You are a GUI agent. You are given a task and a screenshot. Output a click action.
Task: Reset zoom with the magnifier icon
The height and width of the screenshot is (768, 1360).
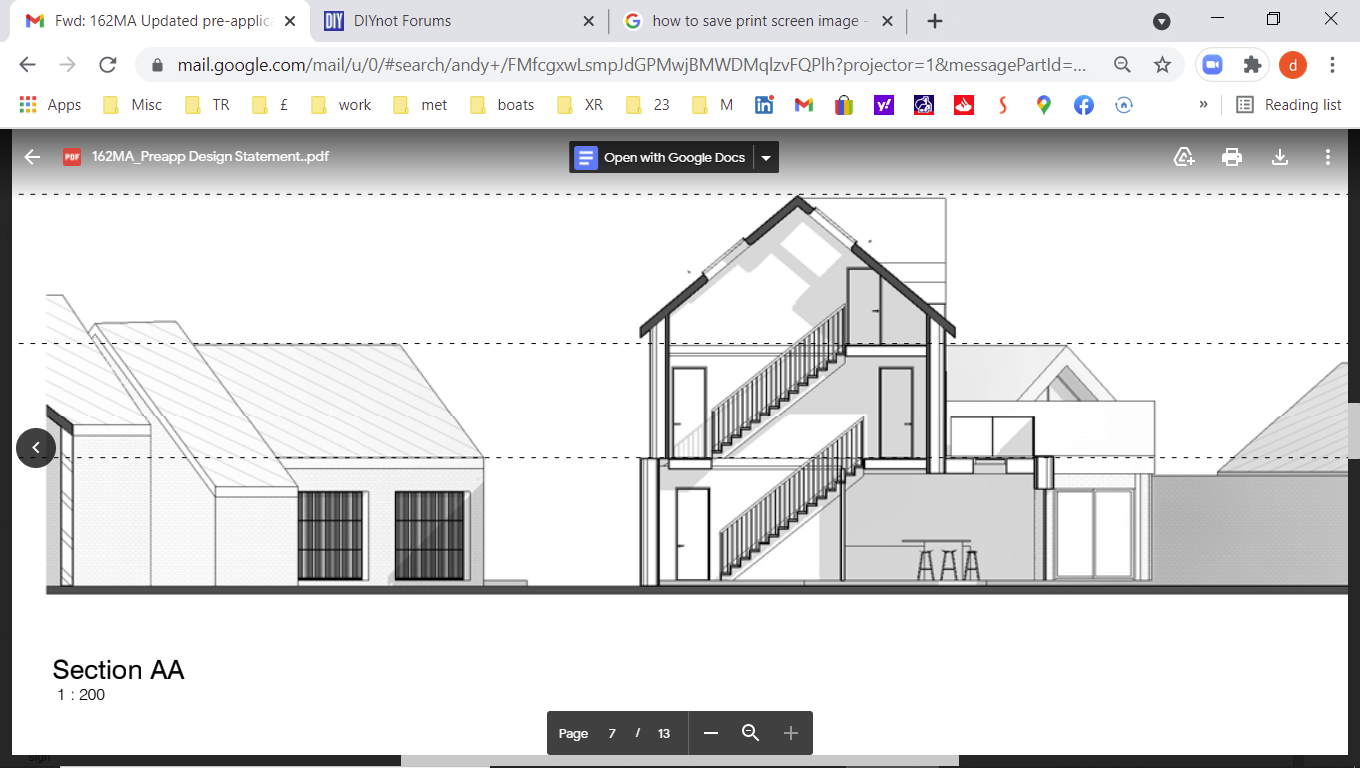(751, 733)
